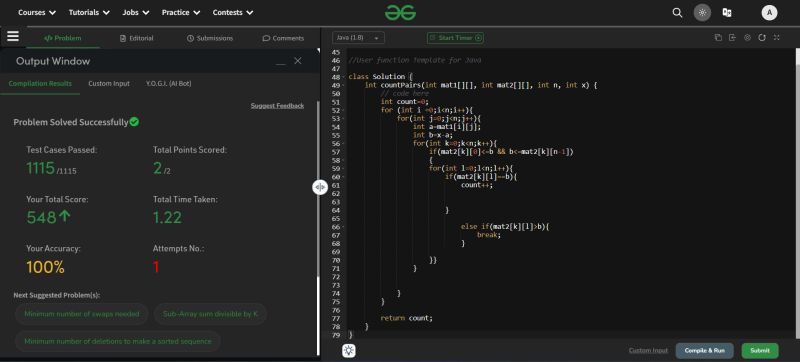Switch to the Problem tab

(x=63, y=38)
